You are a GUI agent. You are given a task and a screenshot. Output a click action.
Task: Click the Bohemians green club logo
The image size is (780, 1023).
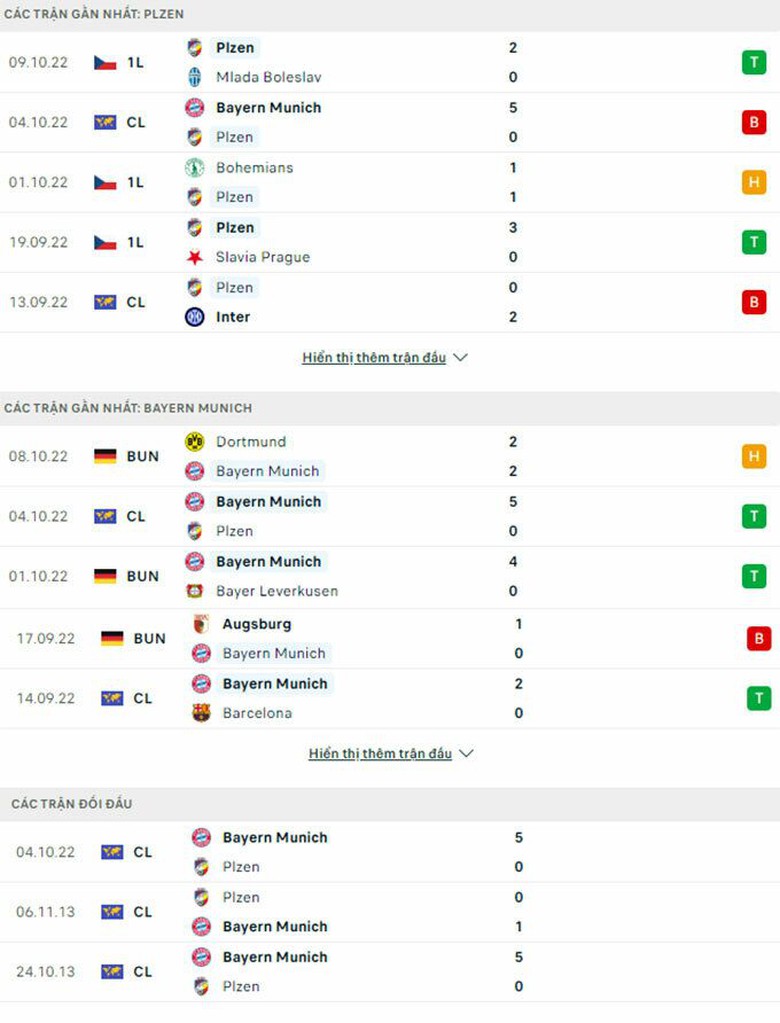coord(195,168)
